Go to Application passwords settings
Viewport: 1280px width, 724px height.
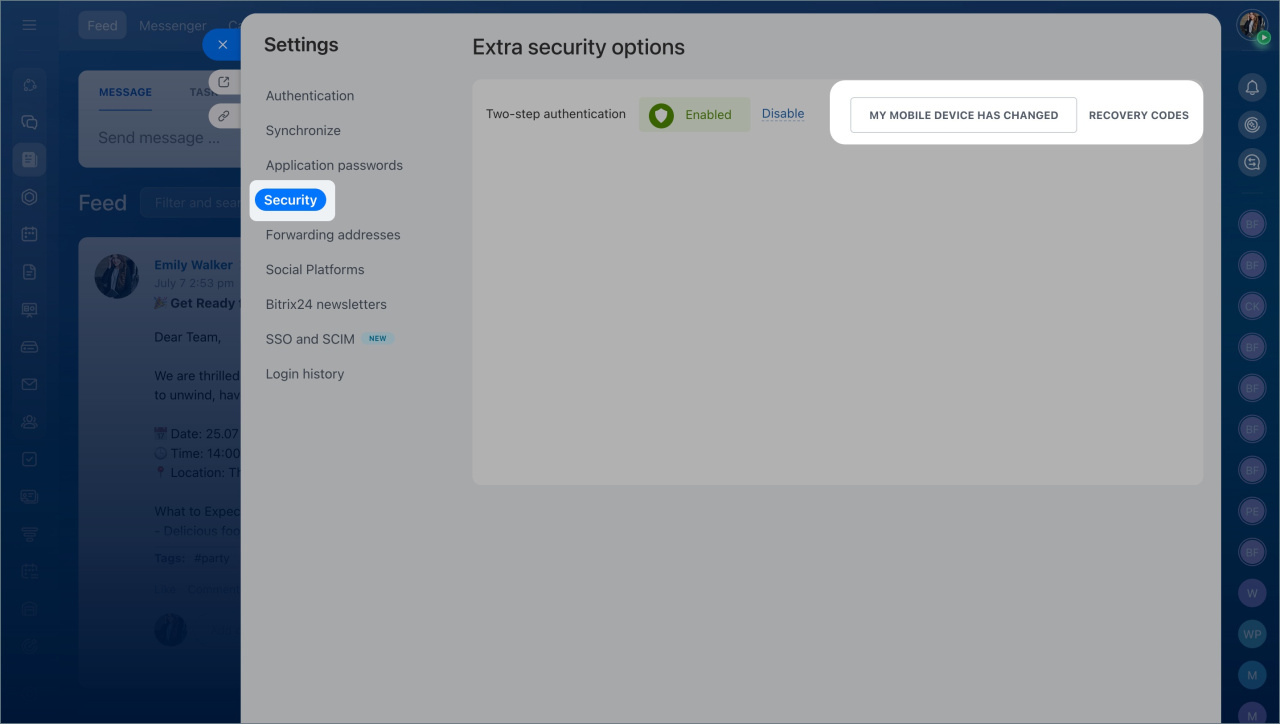[x=334, y=165]
